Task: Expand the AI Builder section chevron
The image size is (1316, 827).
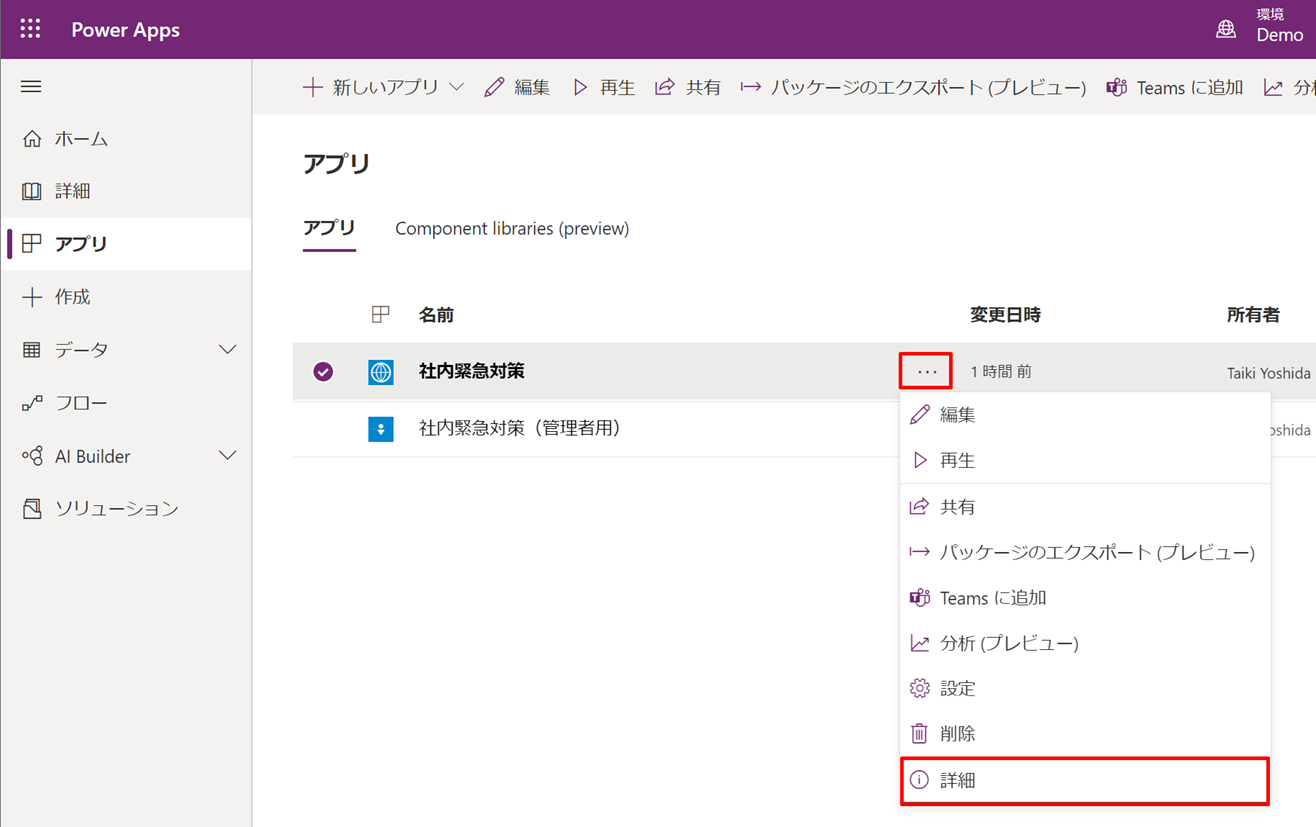Action: (x=228, y=456)
